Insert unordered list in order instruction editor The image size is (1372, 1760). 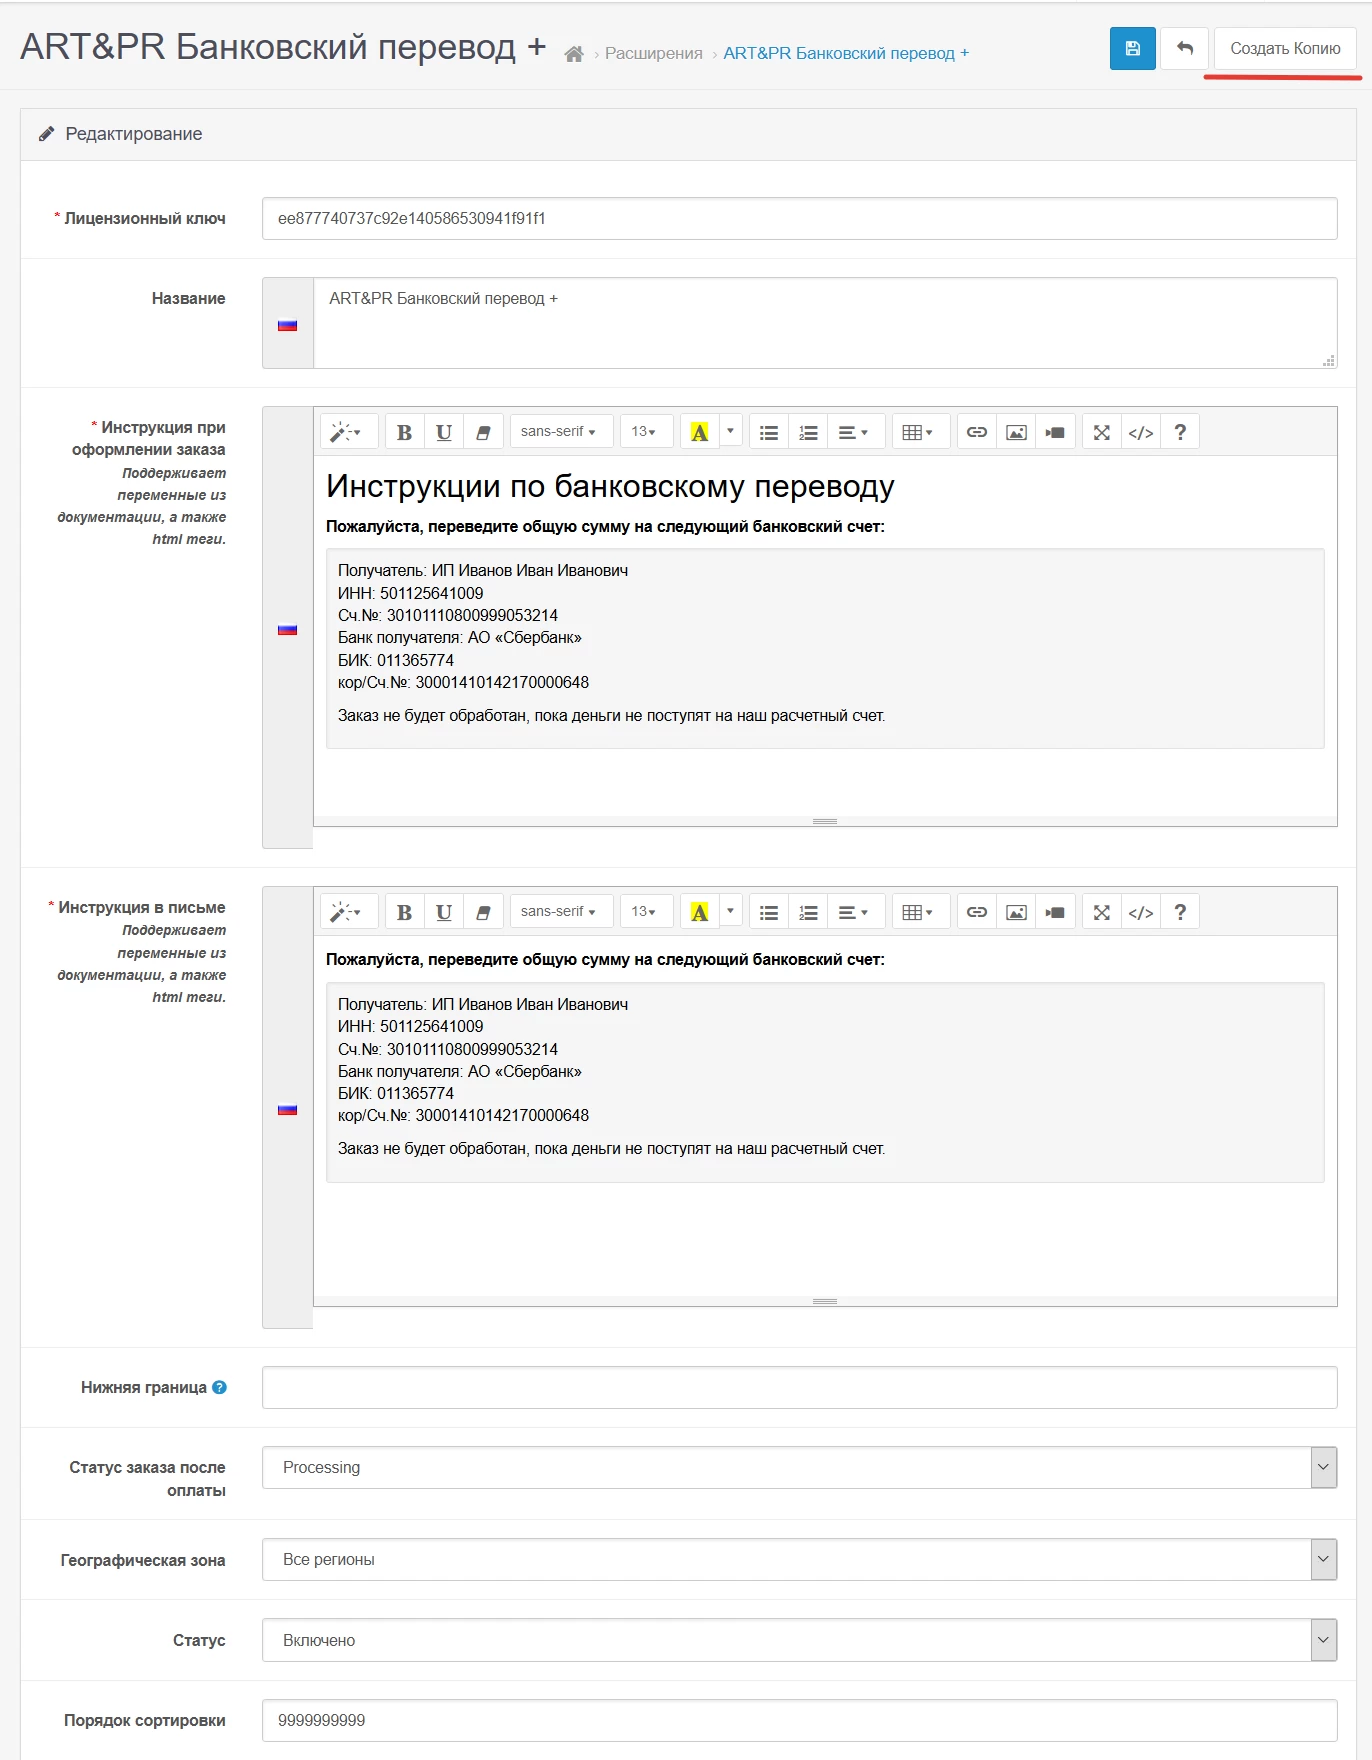coord(769,432)
